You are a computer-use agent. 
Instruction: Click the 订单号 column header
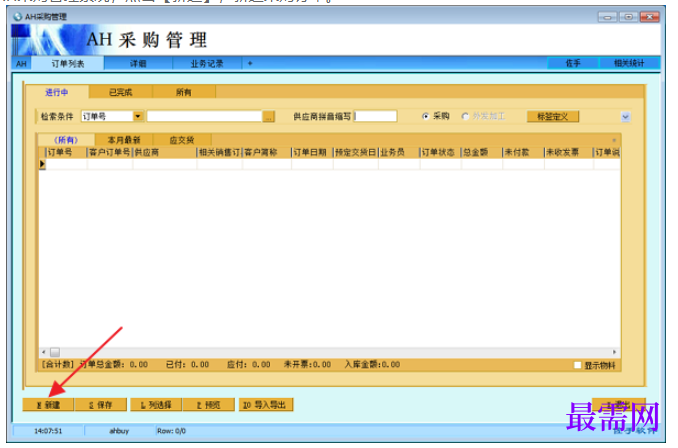(x=67, y=152)
